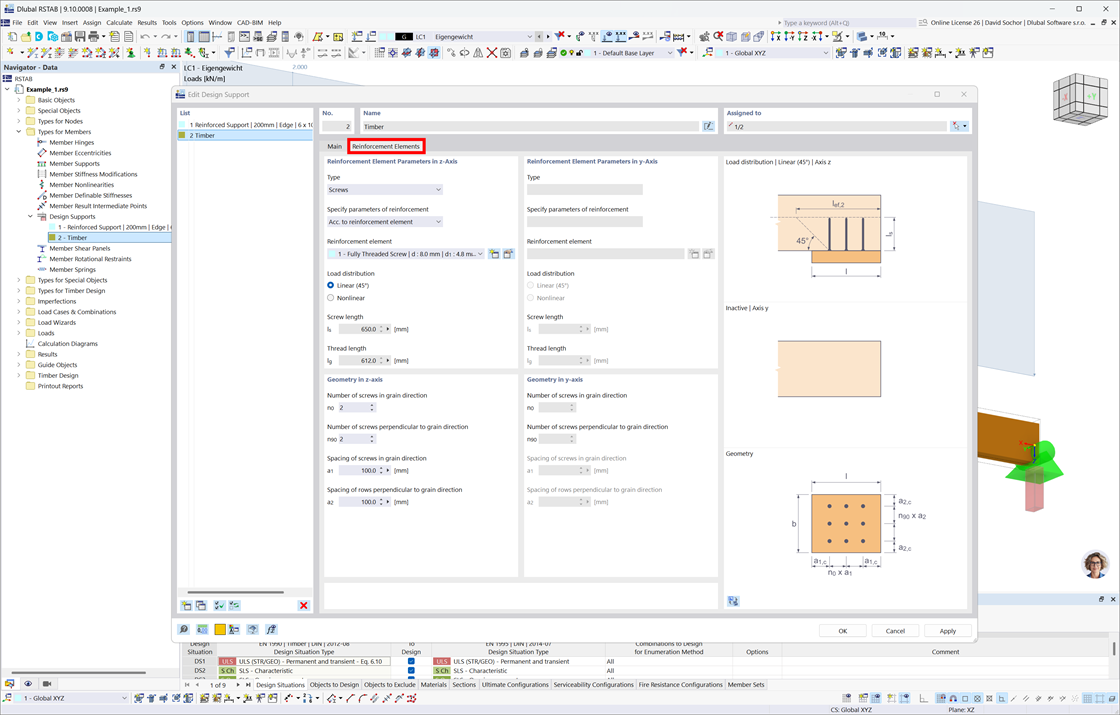
Task: Click the copy item icon below the List panel
Action: (201, 605)
